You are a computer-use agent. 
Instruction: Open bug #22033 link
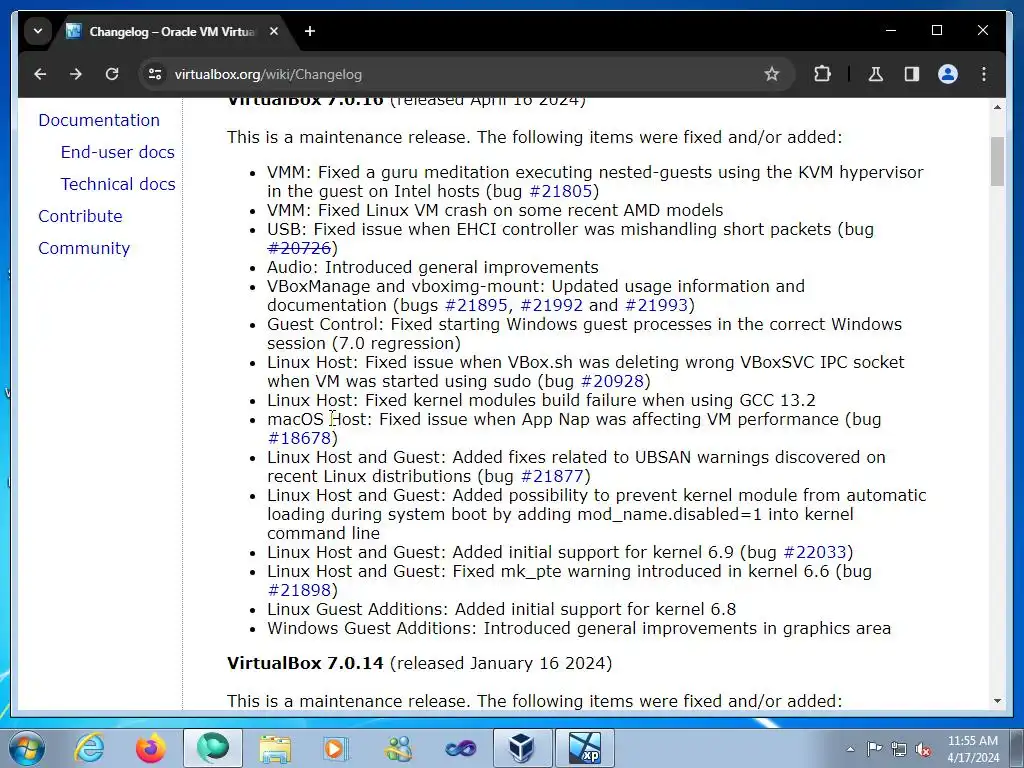coord(814,552)
